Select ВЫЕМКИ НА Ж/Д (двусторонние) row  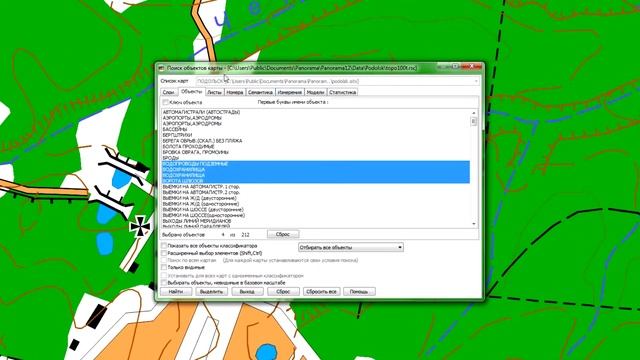pyautogui.click(x=316, y=198)
